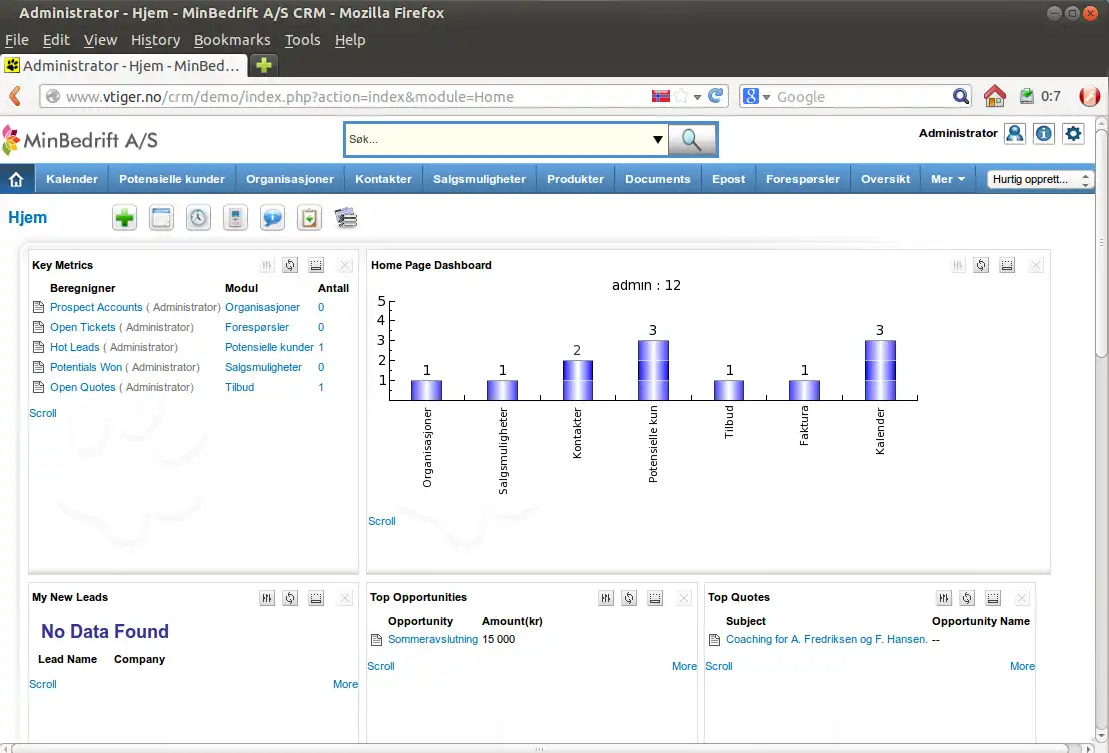
Task: Go to the CRM home via house tab icon
Action: coord(16,180)
